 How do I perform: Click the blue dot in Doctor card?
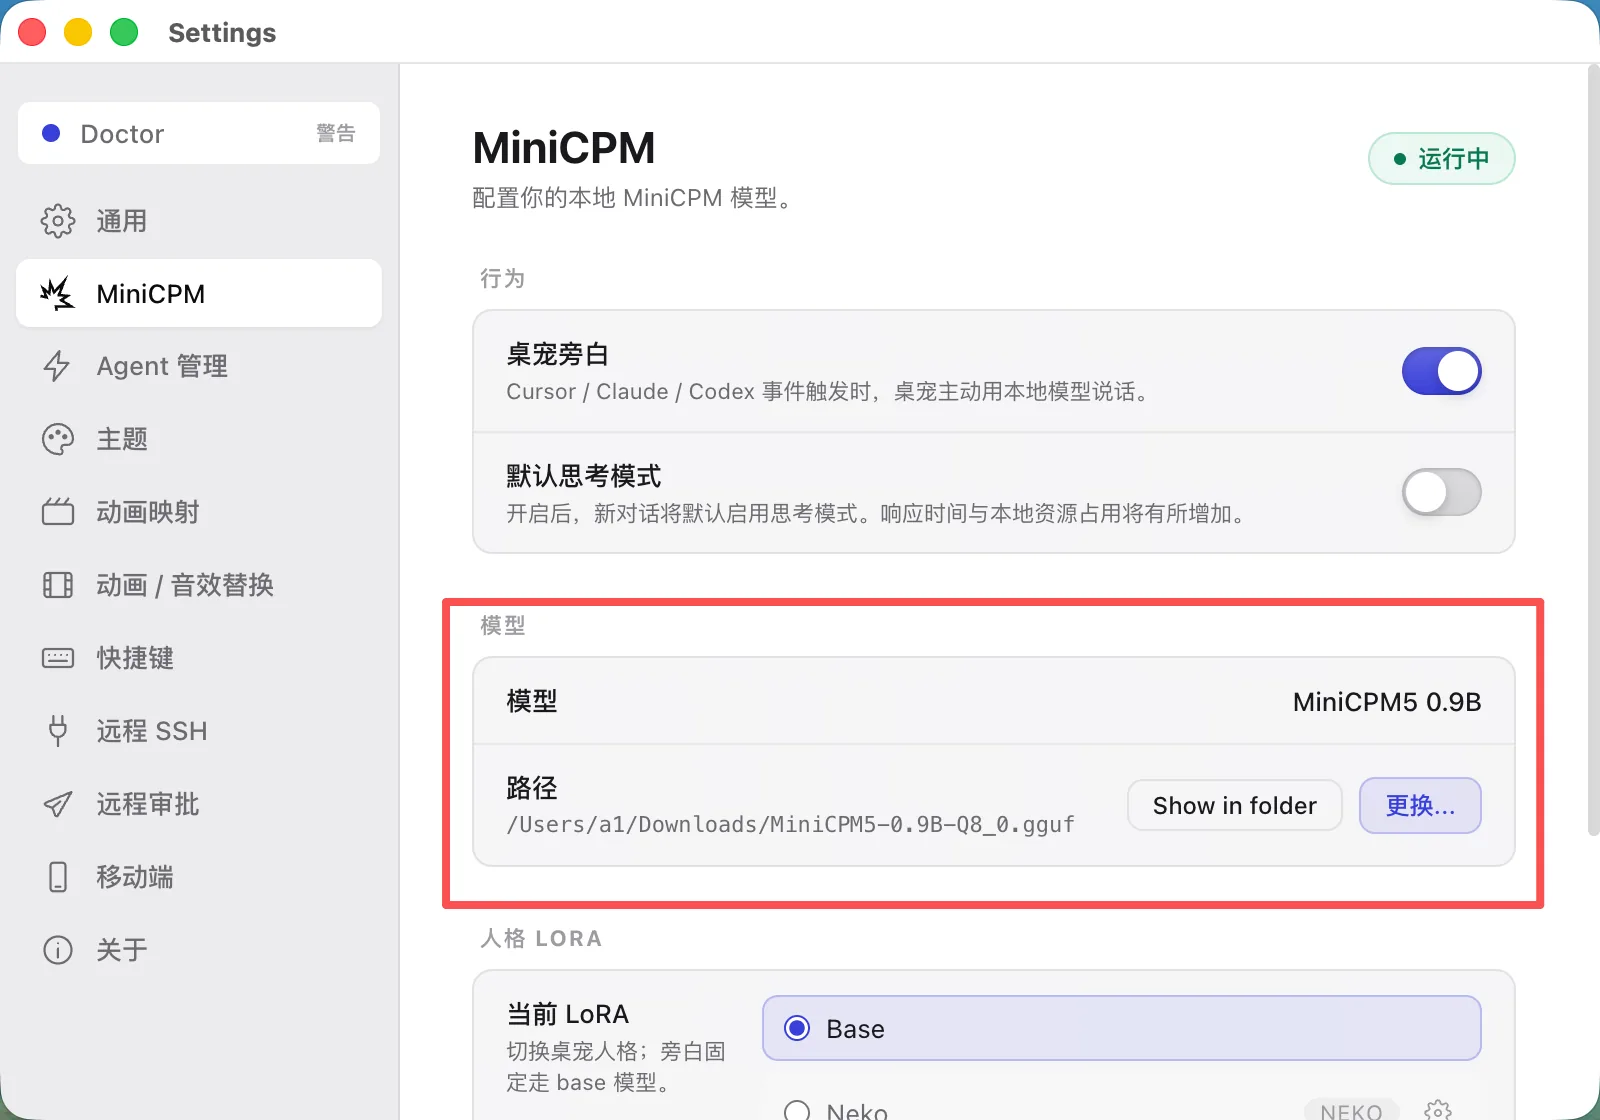pyautogui.click(x=51, y=133)
